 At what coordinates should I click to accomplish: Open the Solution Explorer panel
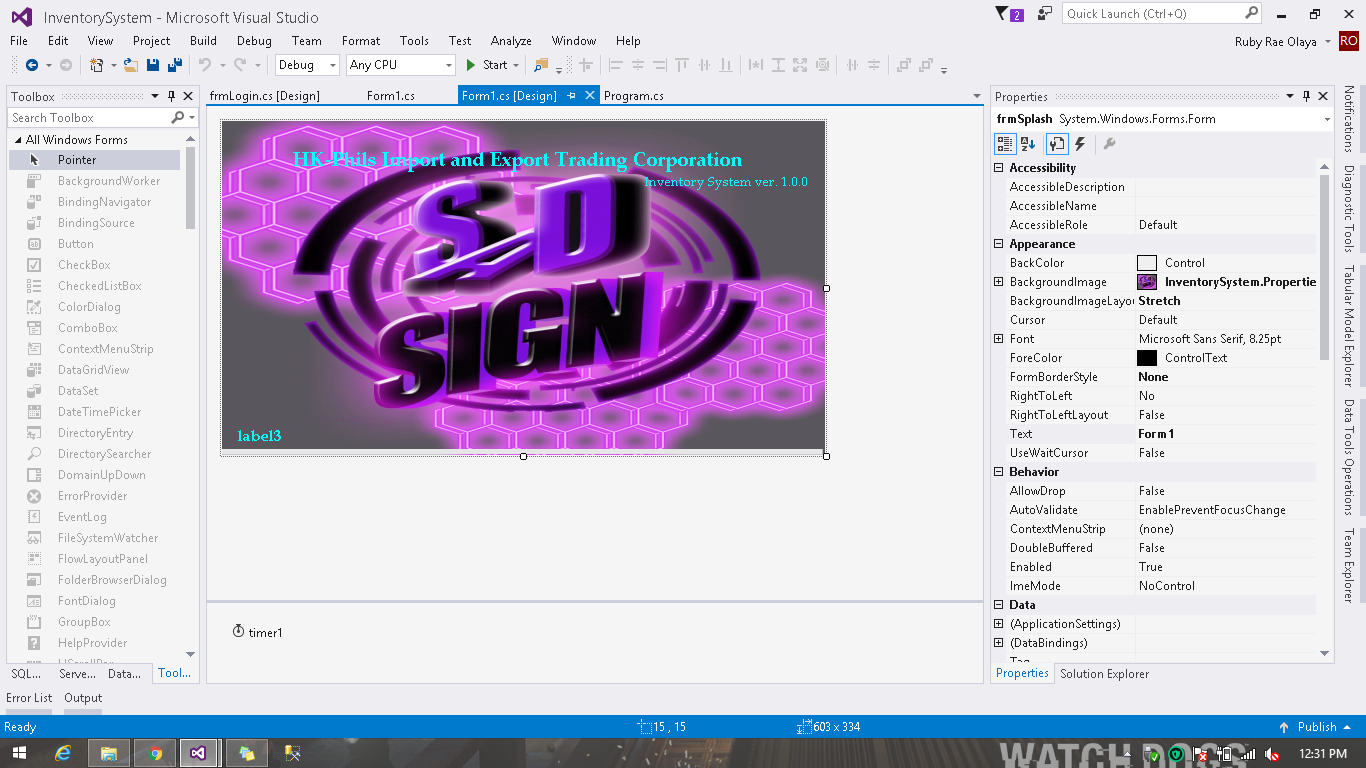coord(1104,673)
